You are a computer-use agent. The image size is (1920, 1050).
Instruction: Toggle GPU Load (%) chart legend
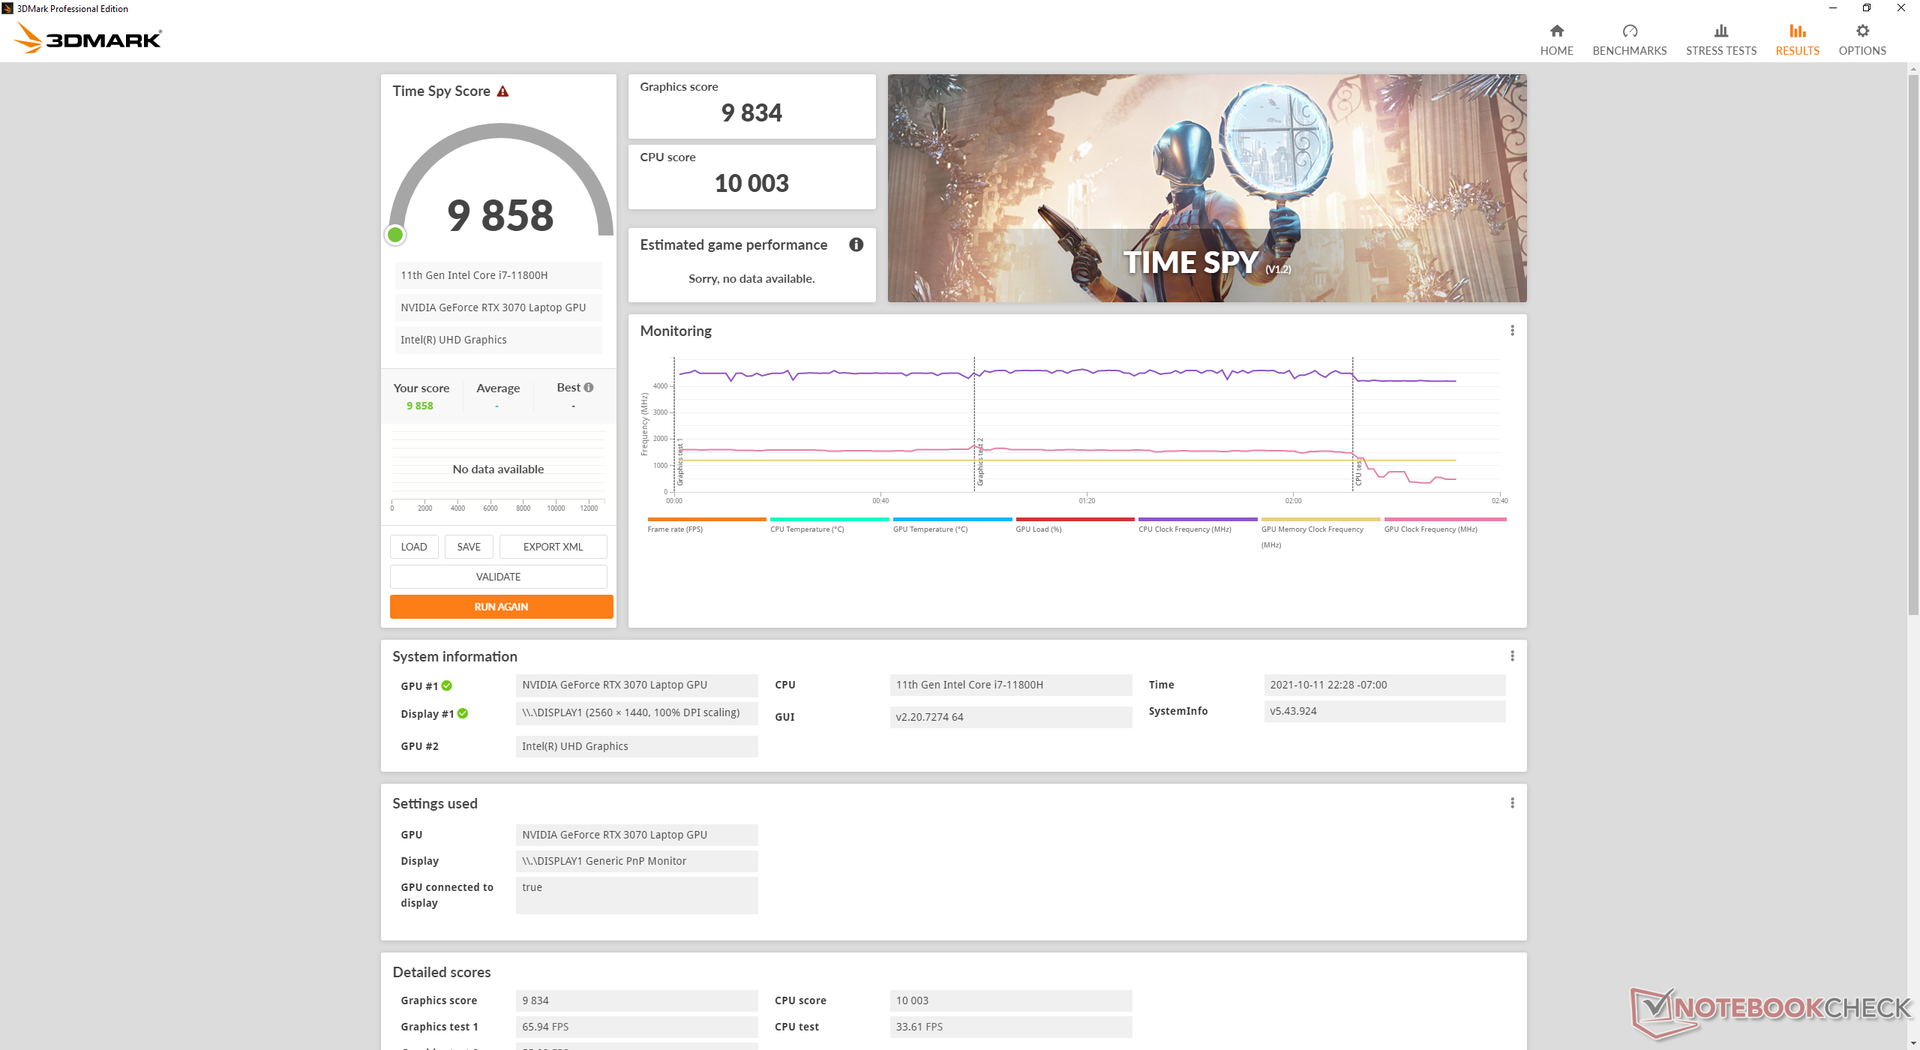pos(1075,525)
